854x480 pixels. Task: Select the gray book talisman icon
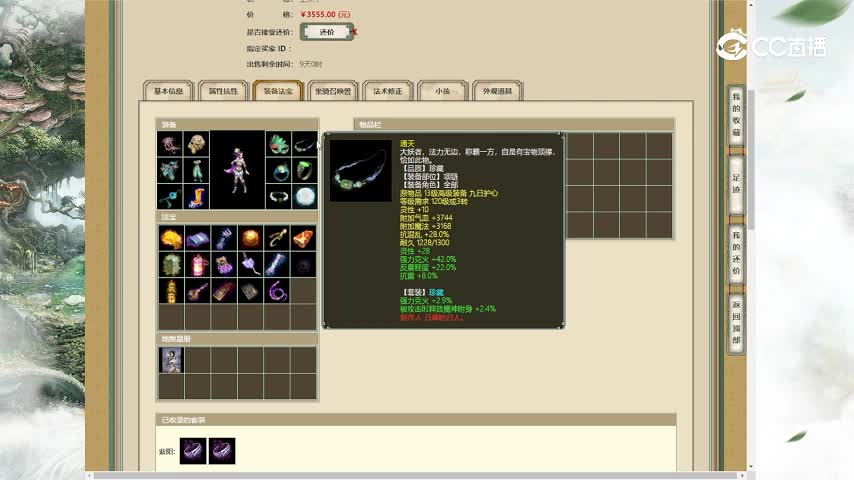click(250, 291)
